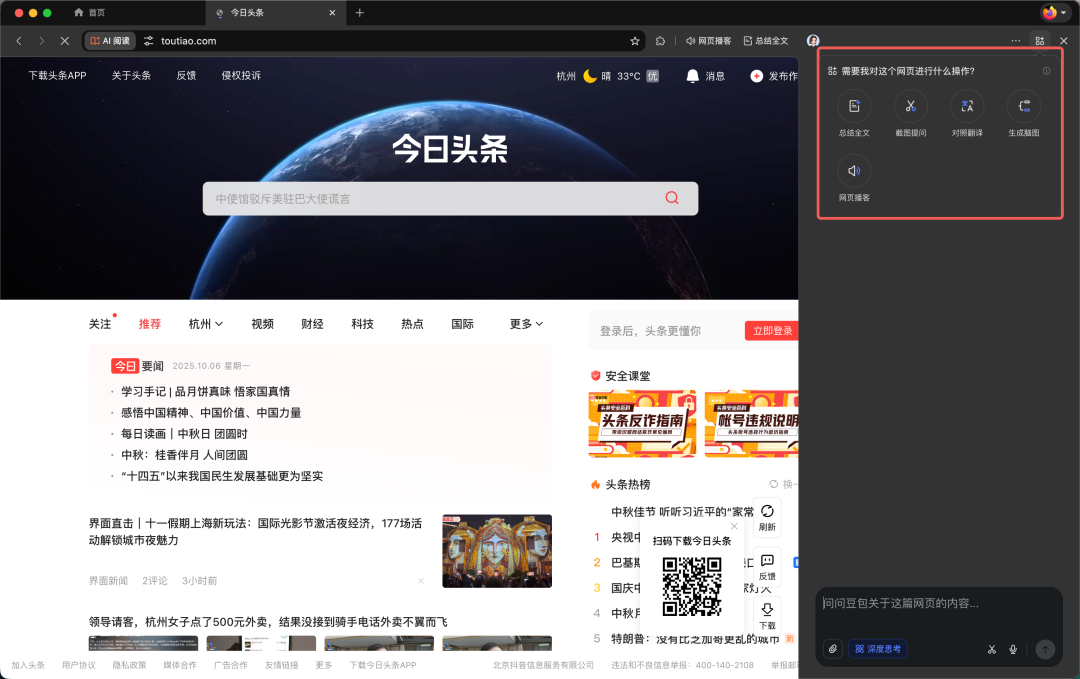Click the paperclip attachment icon
Screen dimensions: 1080x679
(832, 649)
